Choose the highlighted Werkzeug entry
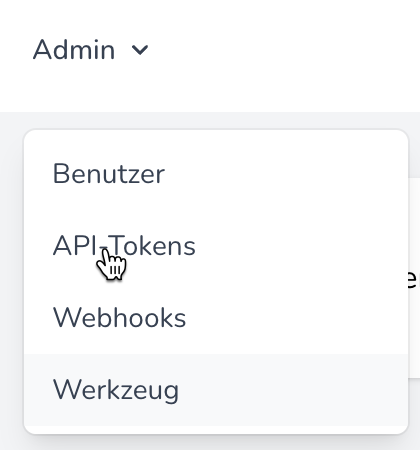Screen dimensions: 420x450 (216, 390)
